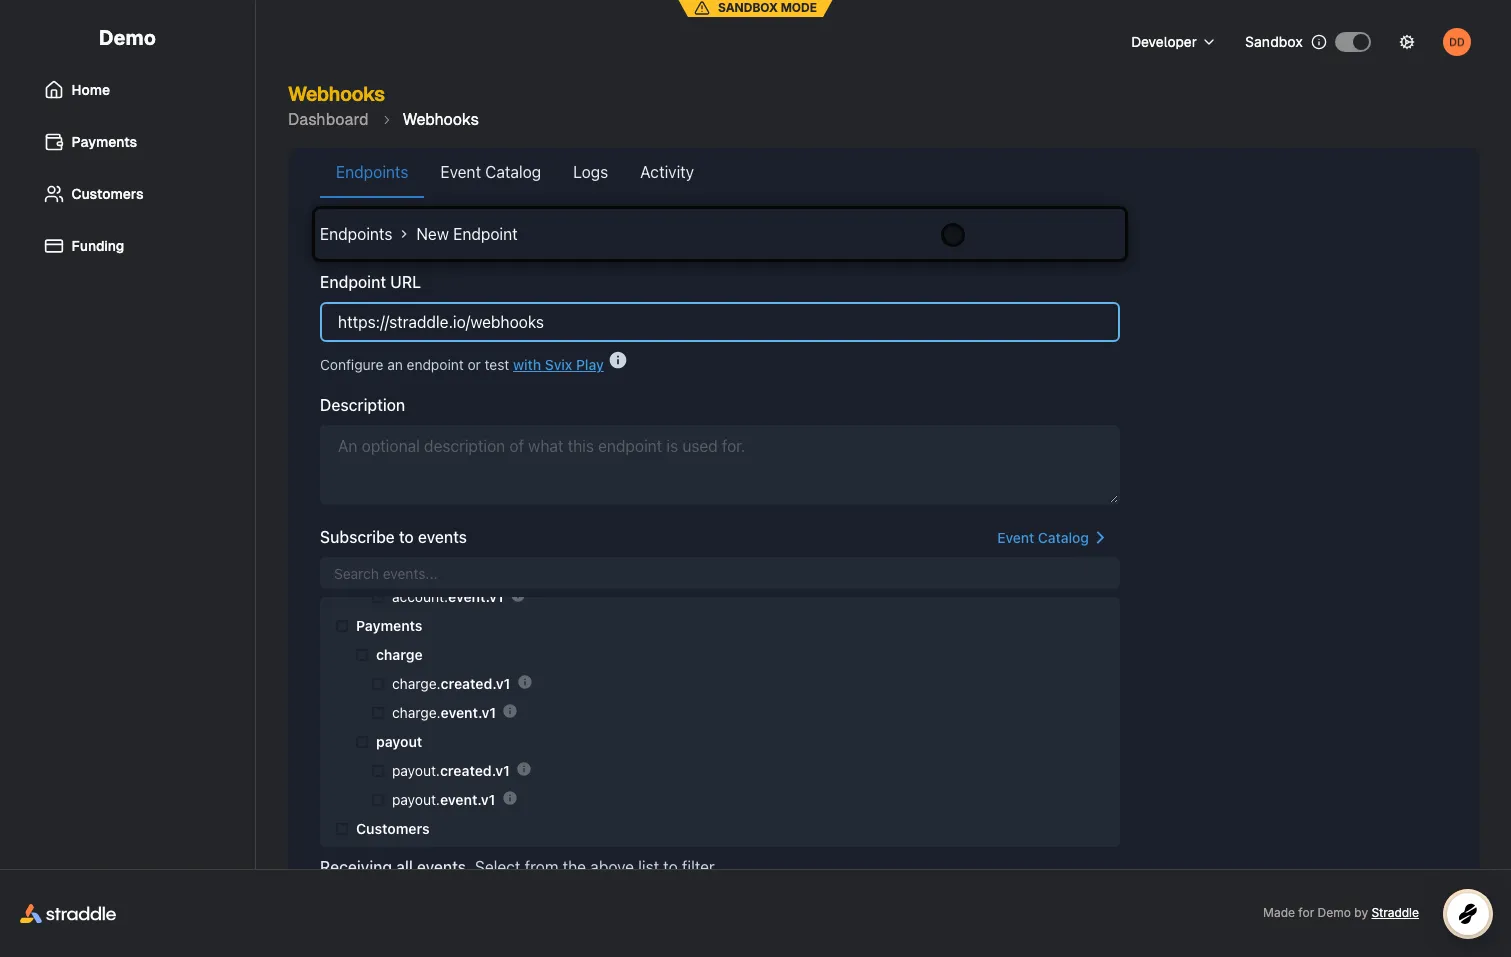Tick the payout.created.v1 checkbox

pos(378,771)
